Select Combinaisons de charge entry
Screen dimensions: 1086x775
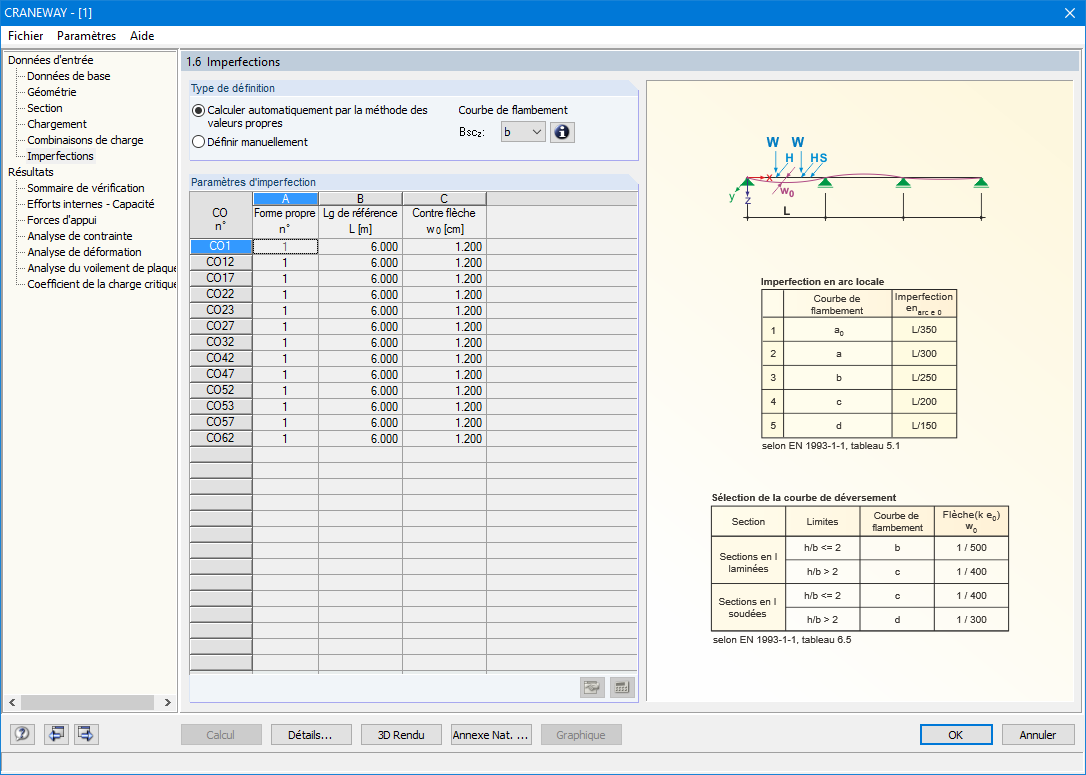85,140
